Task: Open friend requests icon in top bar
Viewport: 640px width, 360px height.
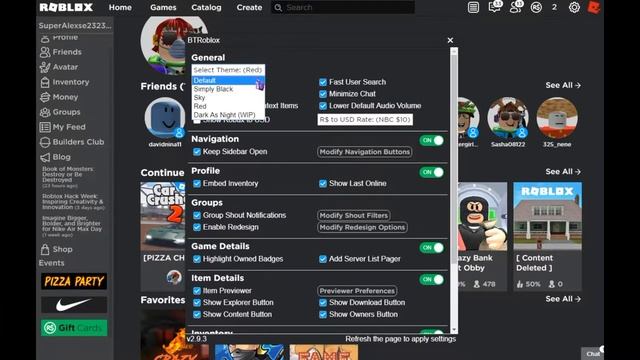Action: click(516, 7)
